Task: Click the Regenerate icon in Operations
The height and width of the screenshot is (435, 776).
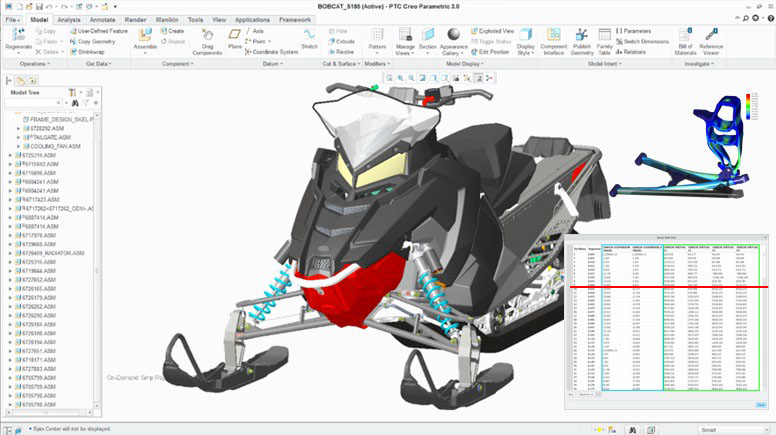Action: coord(18,34)
